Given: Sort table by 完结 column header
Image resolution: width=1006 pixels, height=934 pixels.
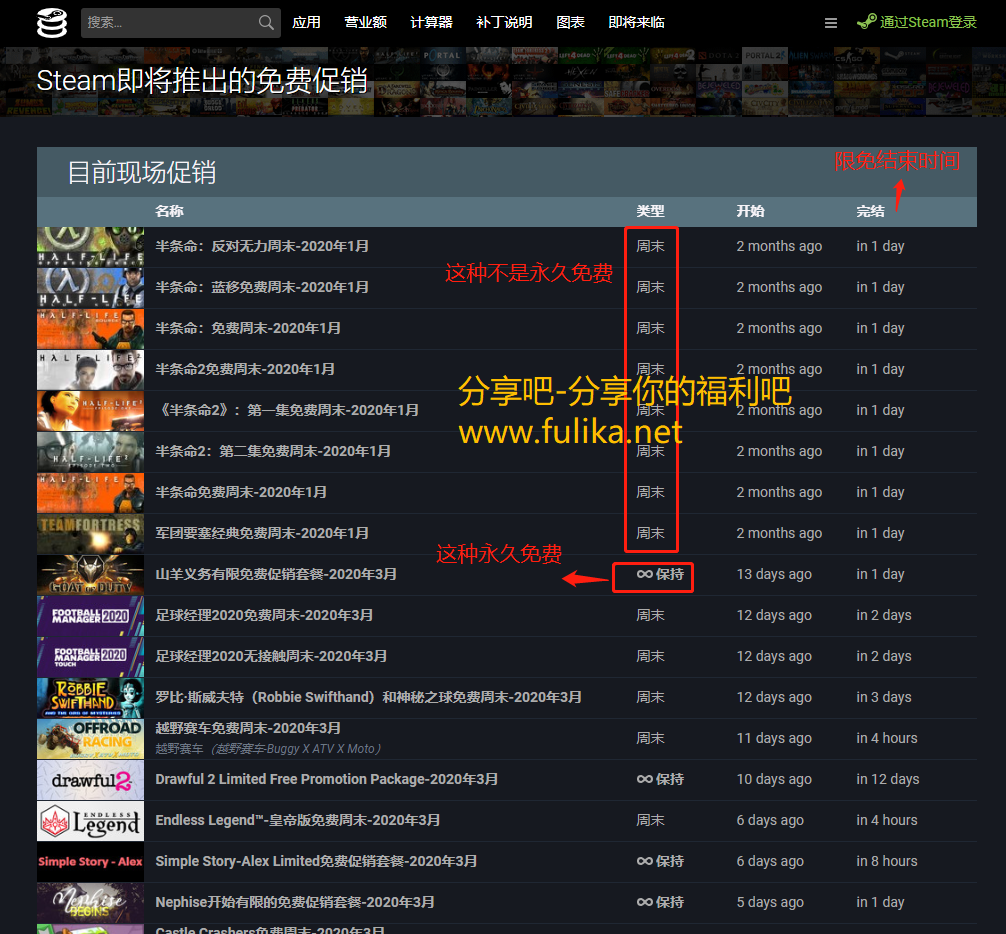Looking at the screenshot, I should (x=870, y=211).
